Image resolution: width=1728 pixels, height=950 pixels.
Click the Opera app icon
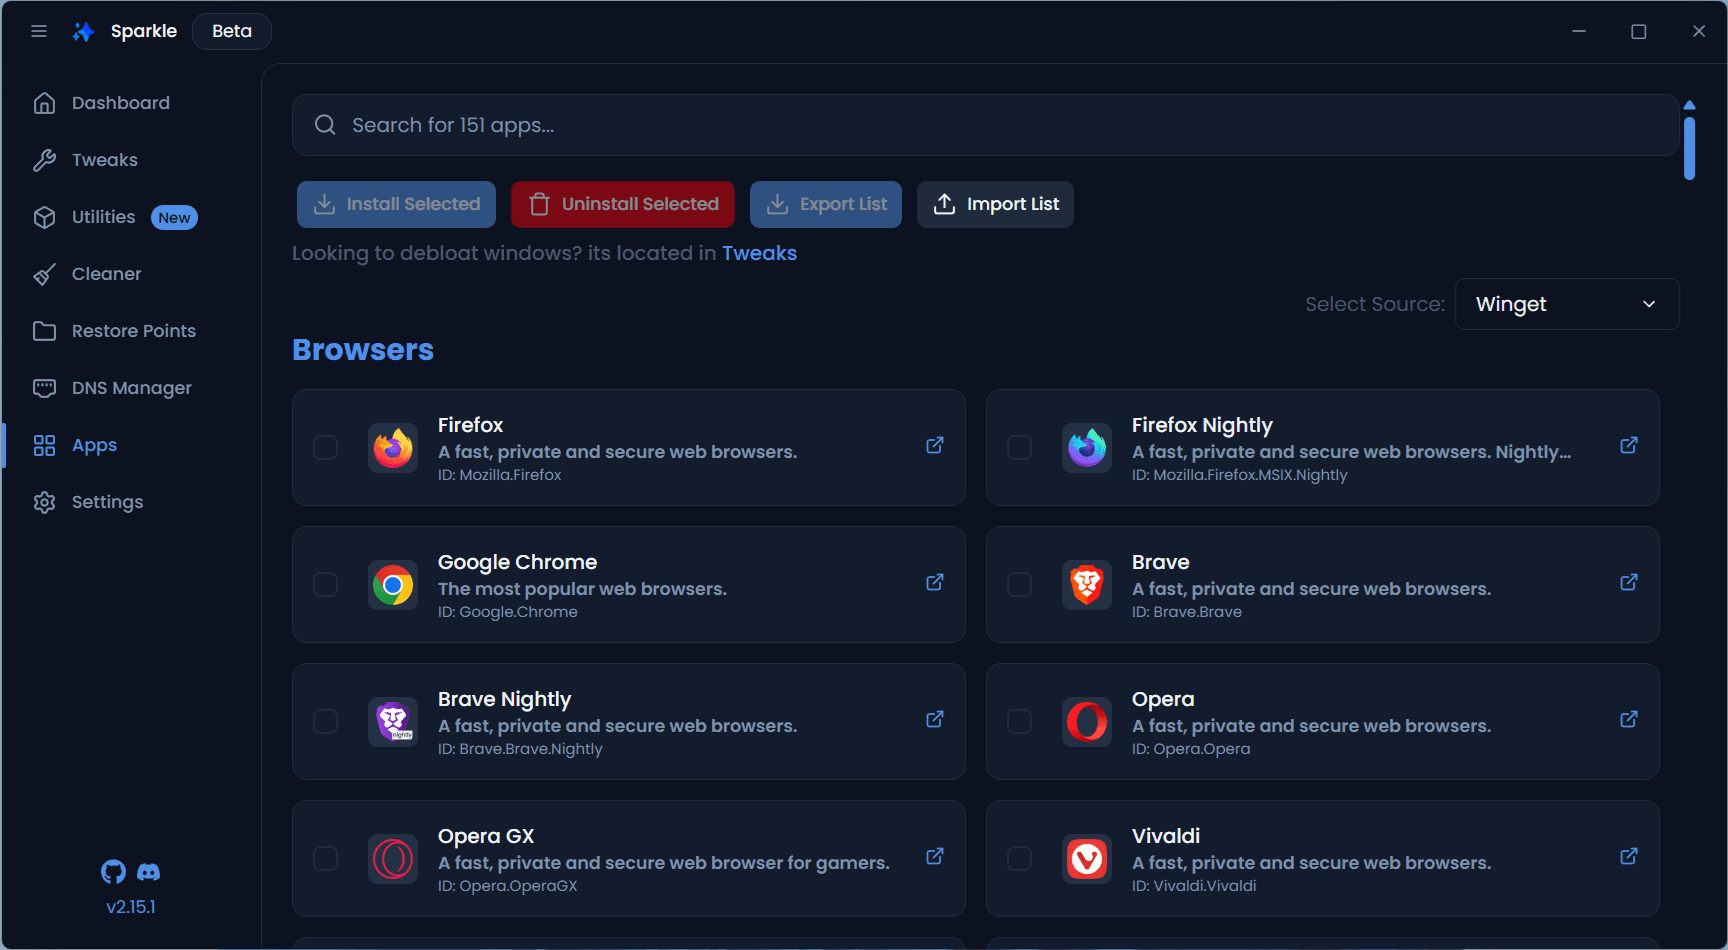coord(1087,721)
